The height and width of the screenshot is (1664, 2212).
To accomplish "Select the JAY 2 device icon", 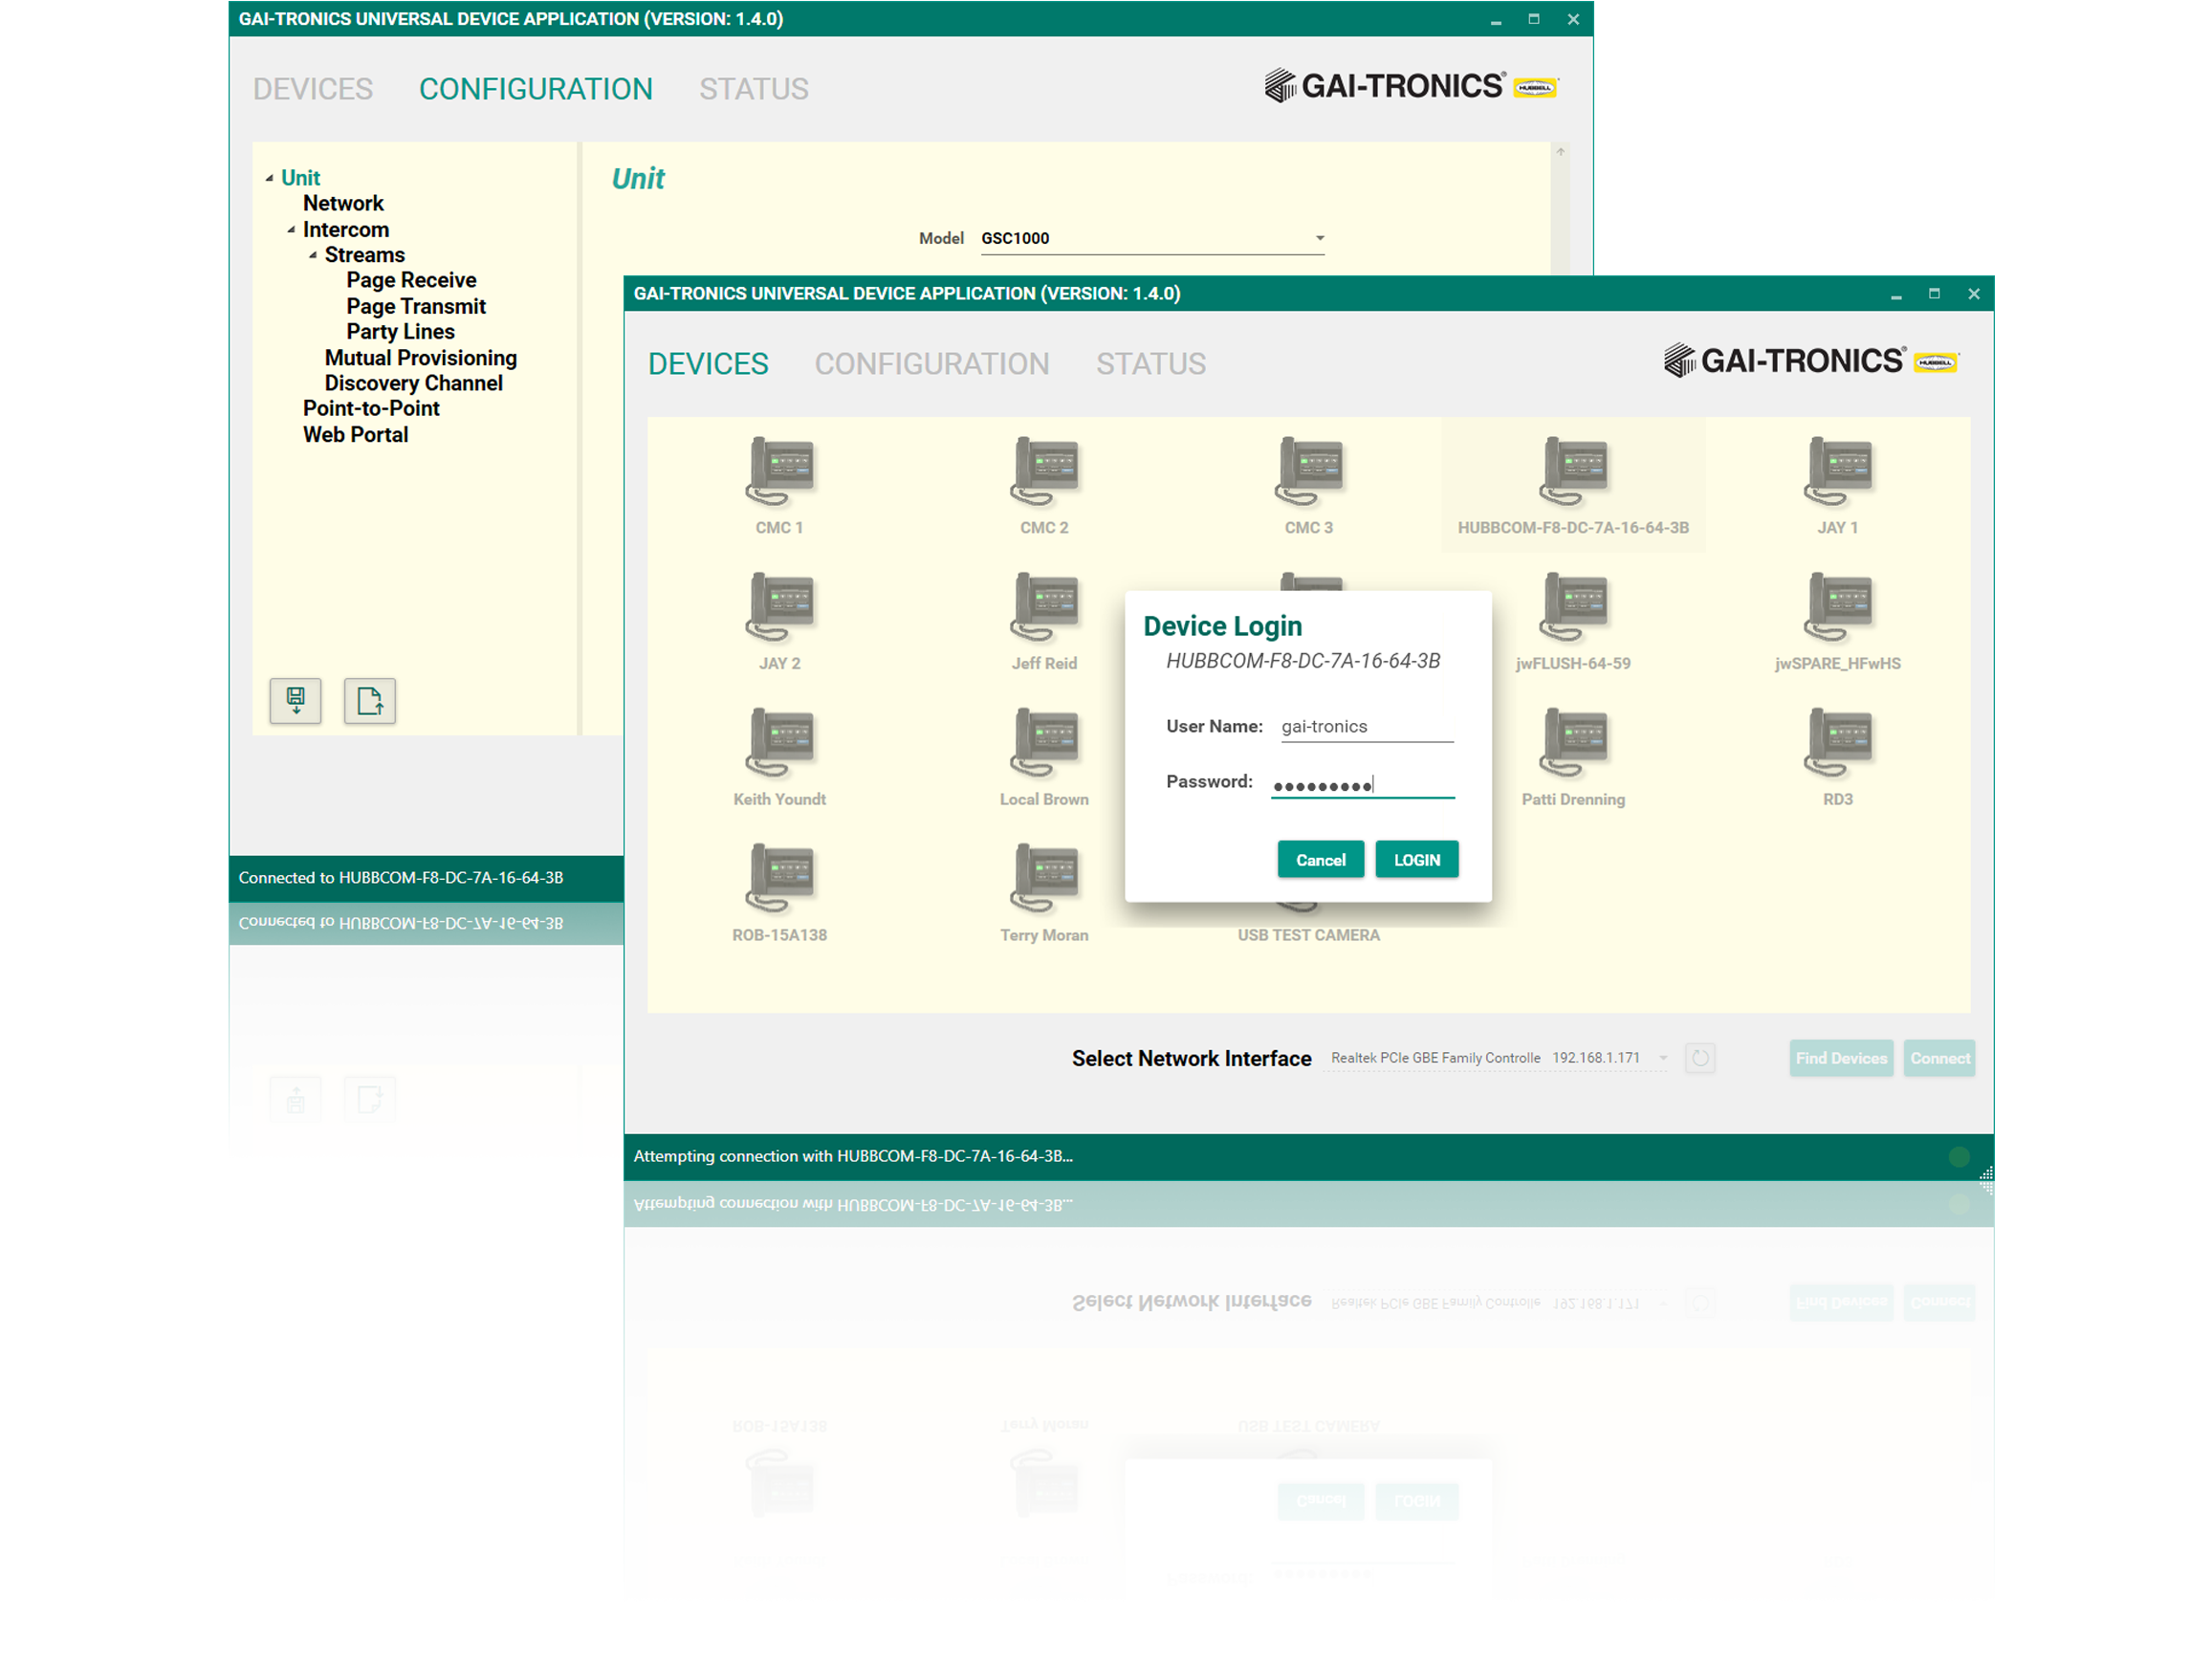I will 780,608.
